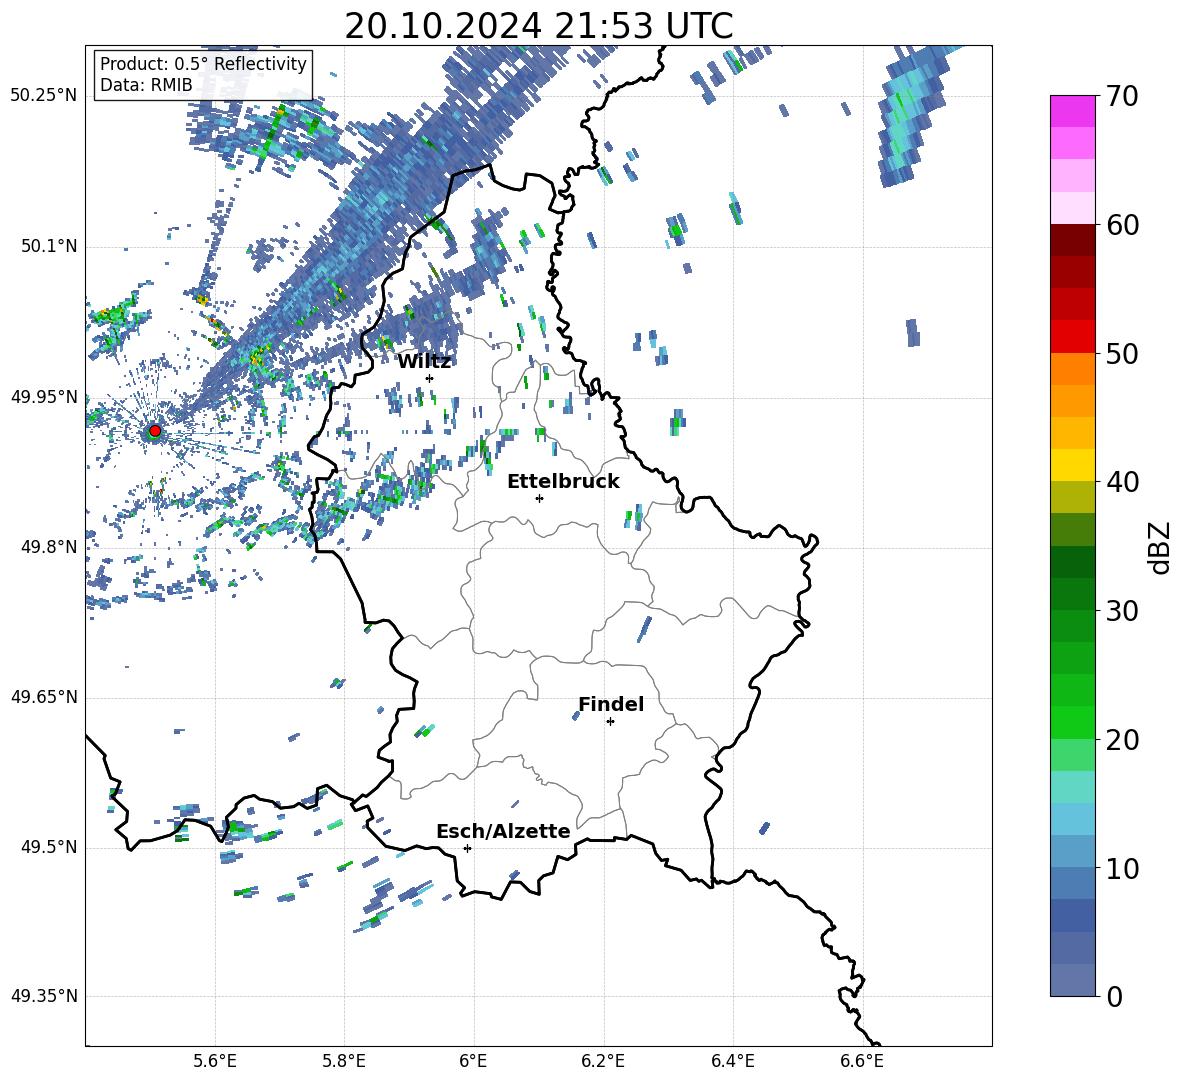
Task: Click the bright red colorbar segment above 50
Action: 1072,337
